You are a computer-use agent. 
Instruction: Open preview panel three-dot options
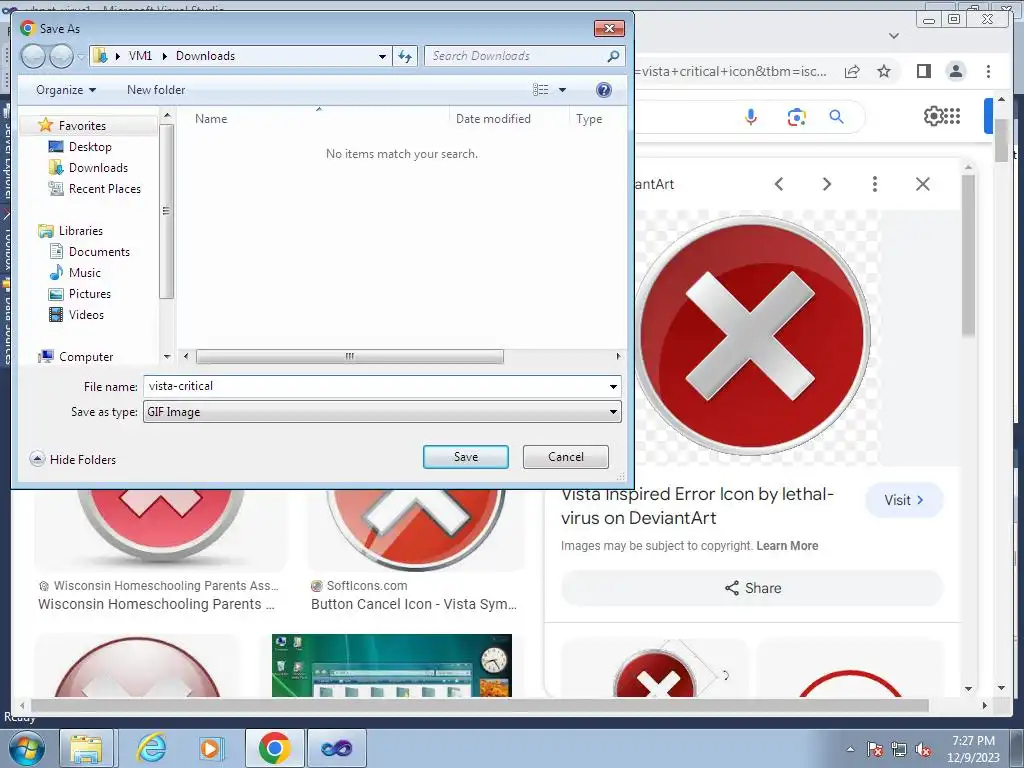pos(874,184)
